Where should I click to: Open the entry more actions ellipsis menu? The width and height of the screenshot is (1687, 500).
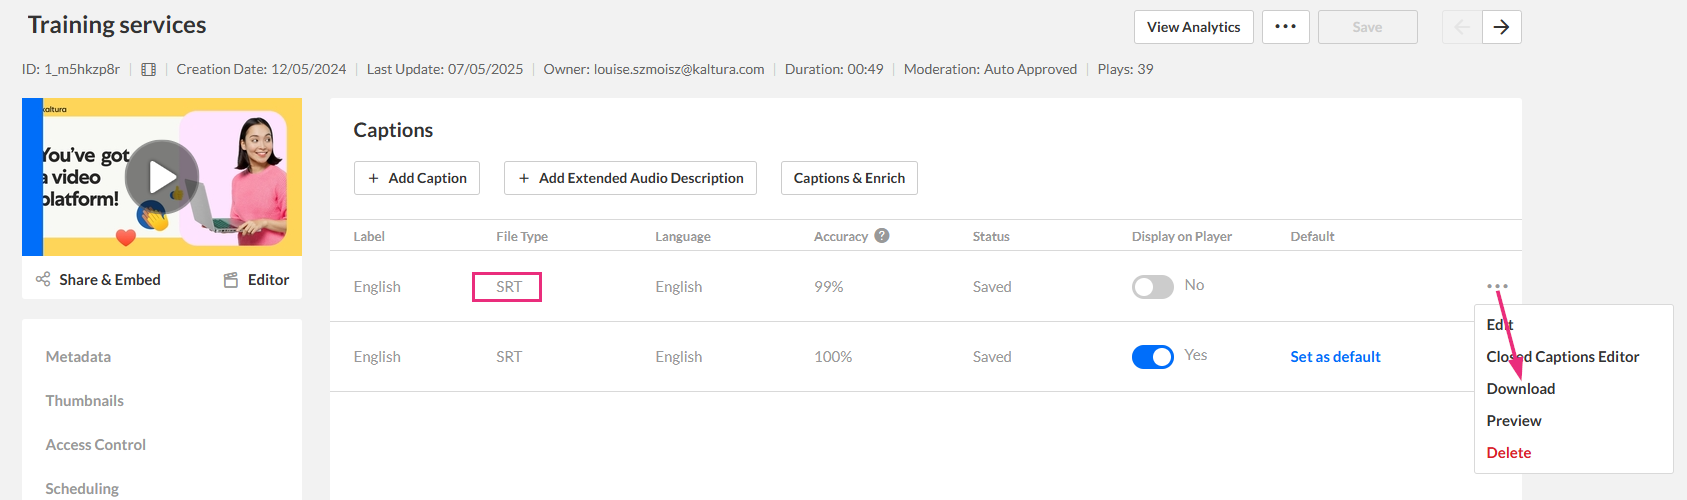(1285, 27)
